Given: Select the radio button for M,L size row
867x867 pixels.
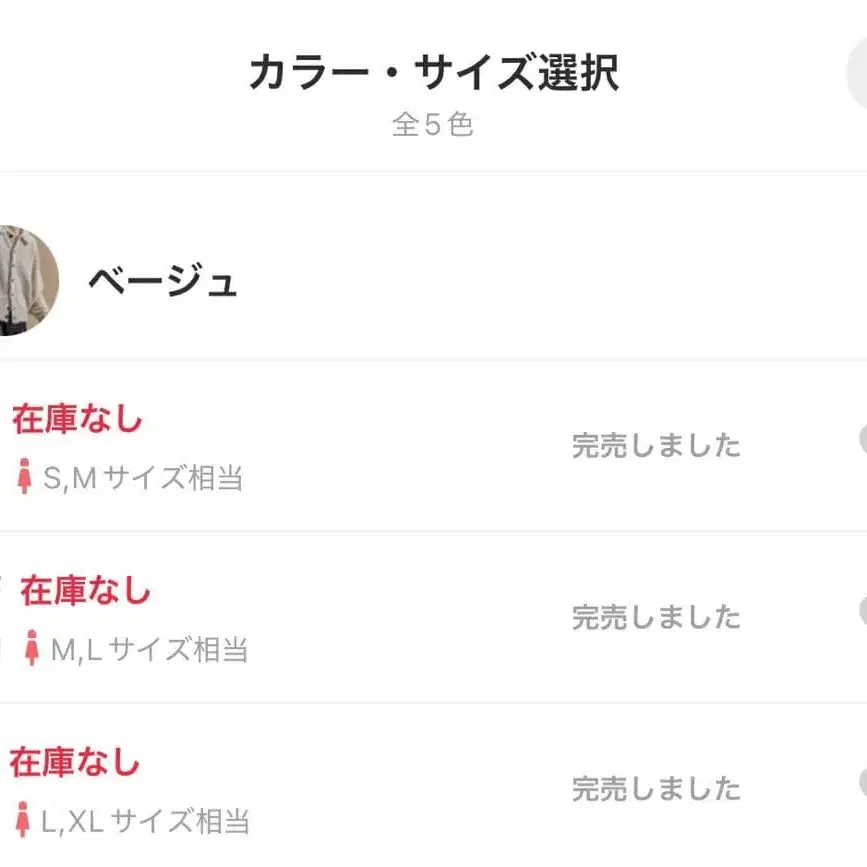Looking at the screenshot, I should [861, 612].
